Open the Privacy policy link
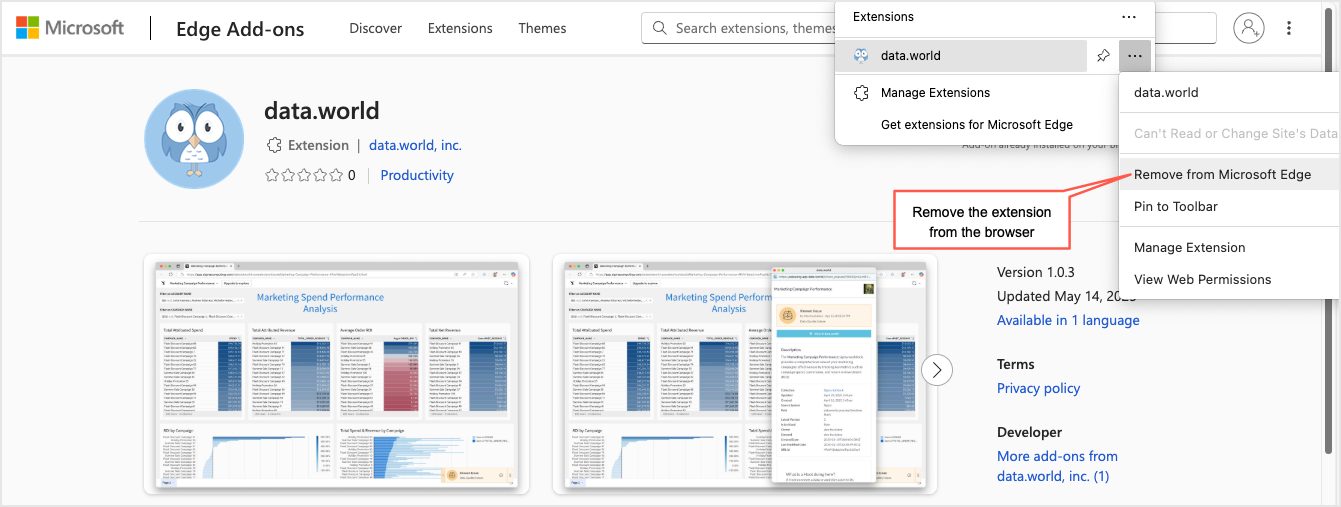The height and width of the screenshot is (507, 1341). (x=1038, y=388)
